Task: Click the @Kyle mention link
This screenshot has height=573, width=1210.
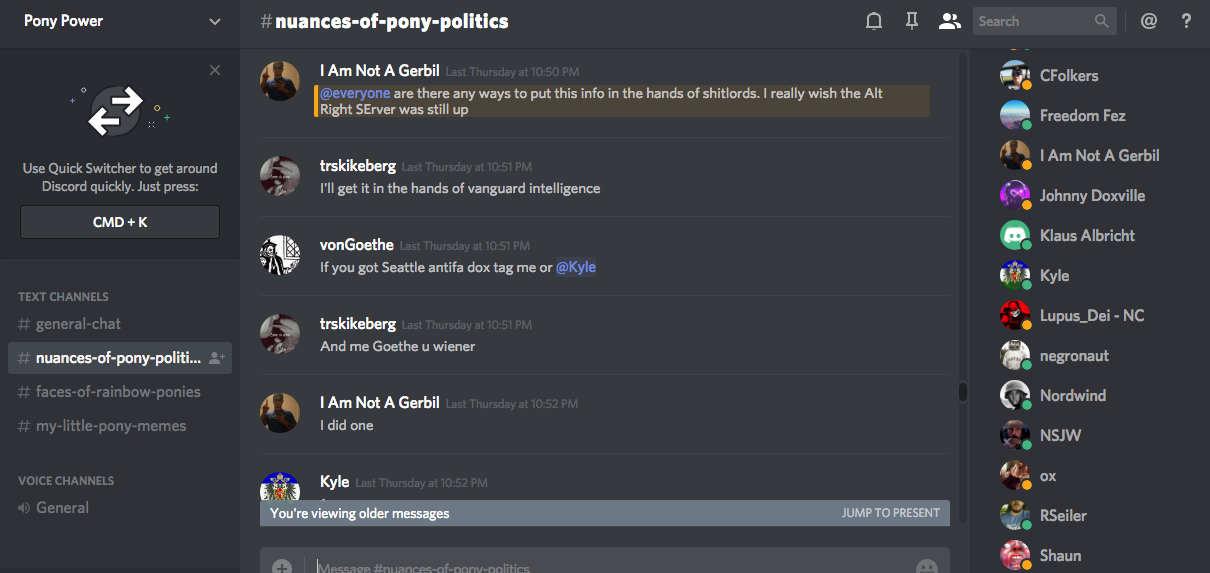Action: (x=576, y=267)
